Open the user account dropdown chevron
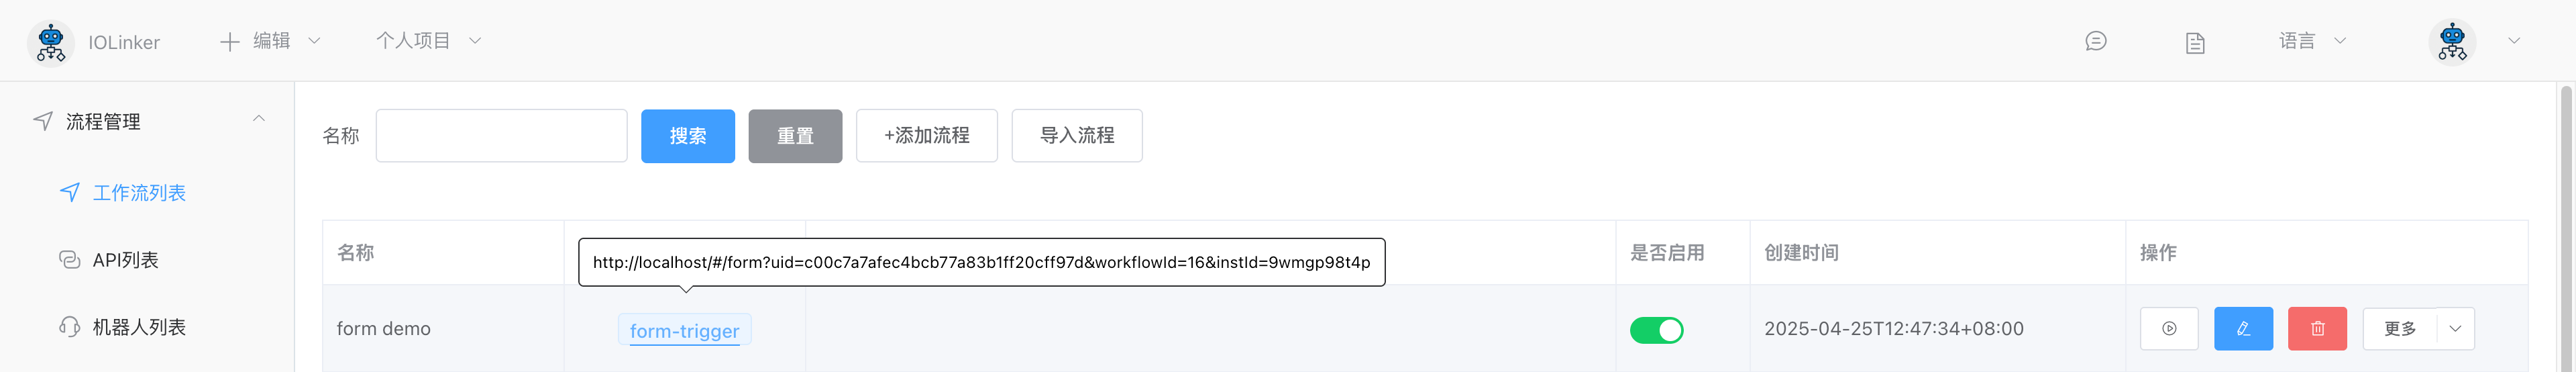Viewport: 2576px width, 372px height. (x=2513, y=41)
